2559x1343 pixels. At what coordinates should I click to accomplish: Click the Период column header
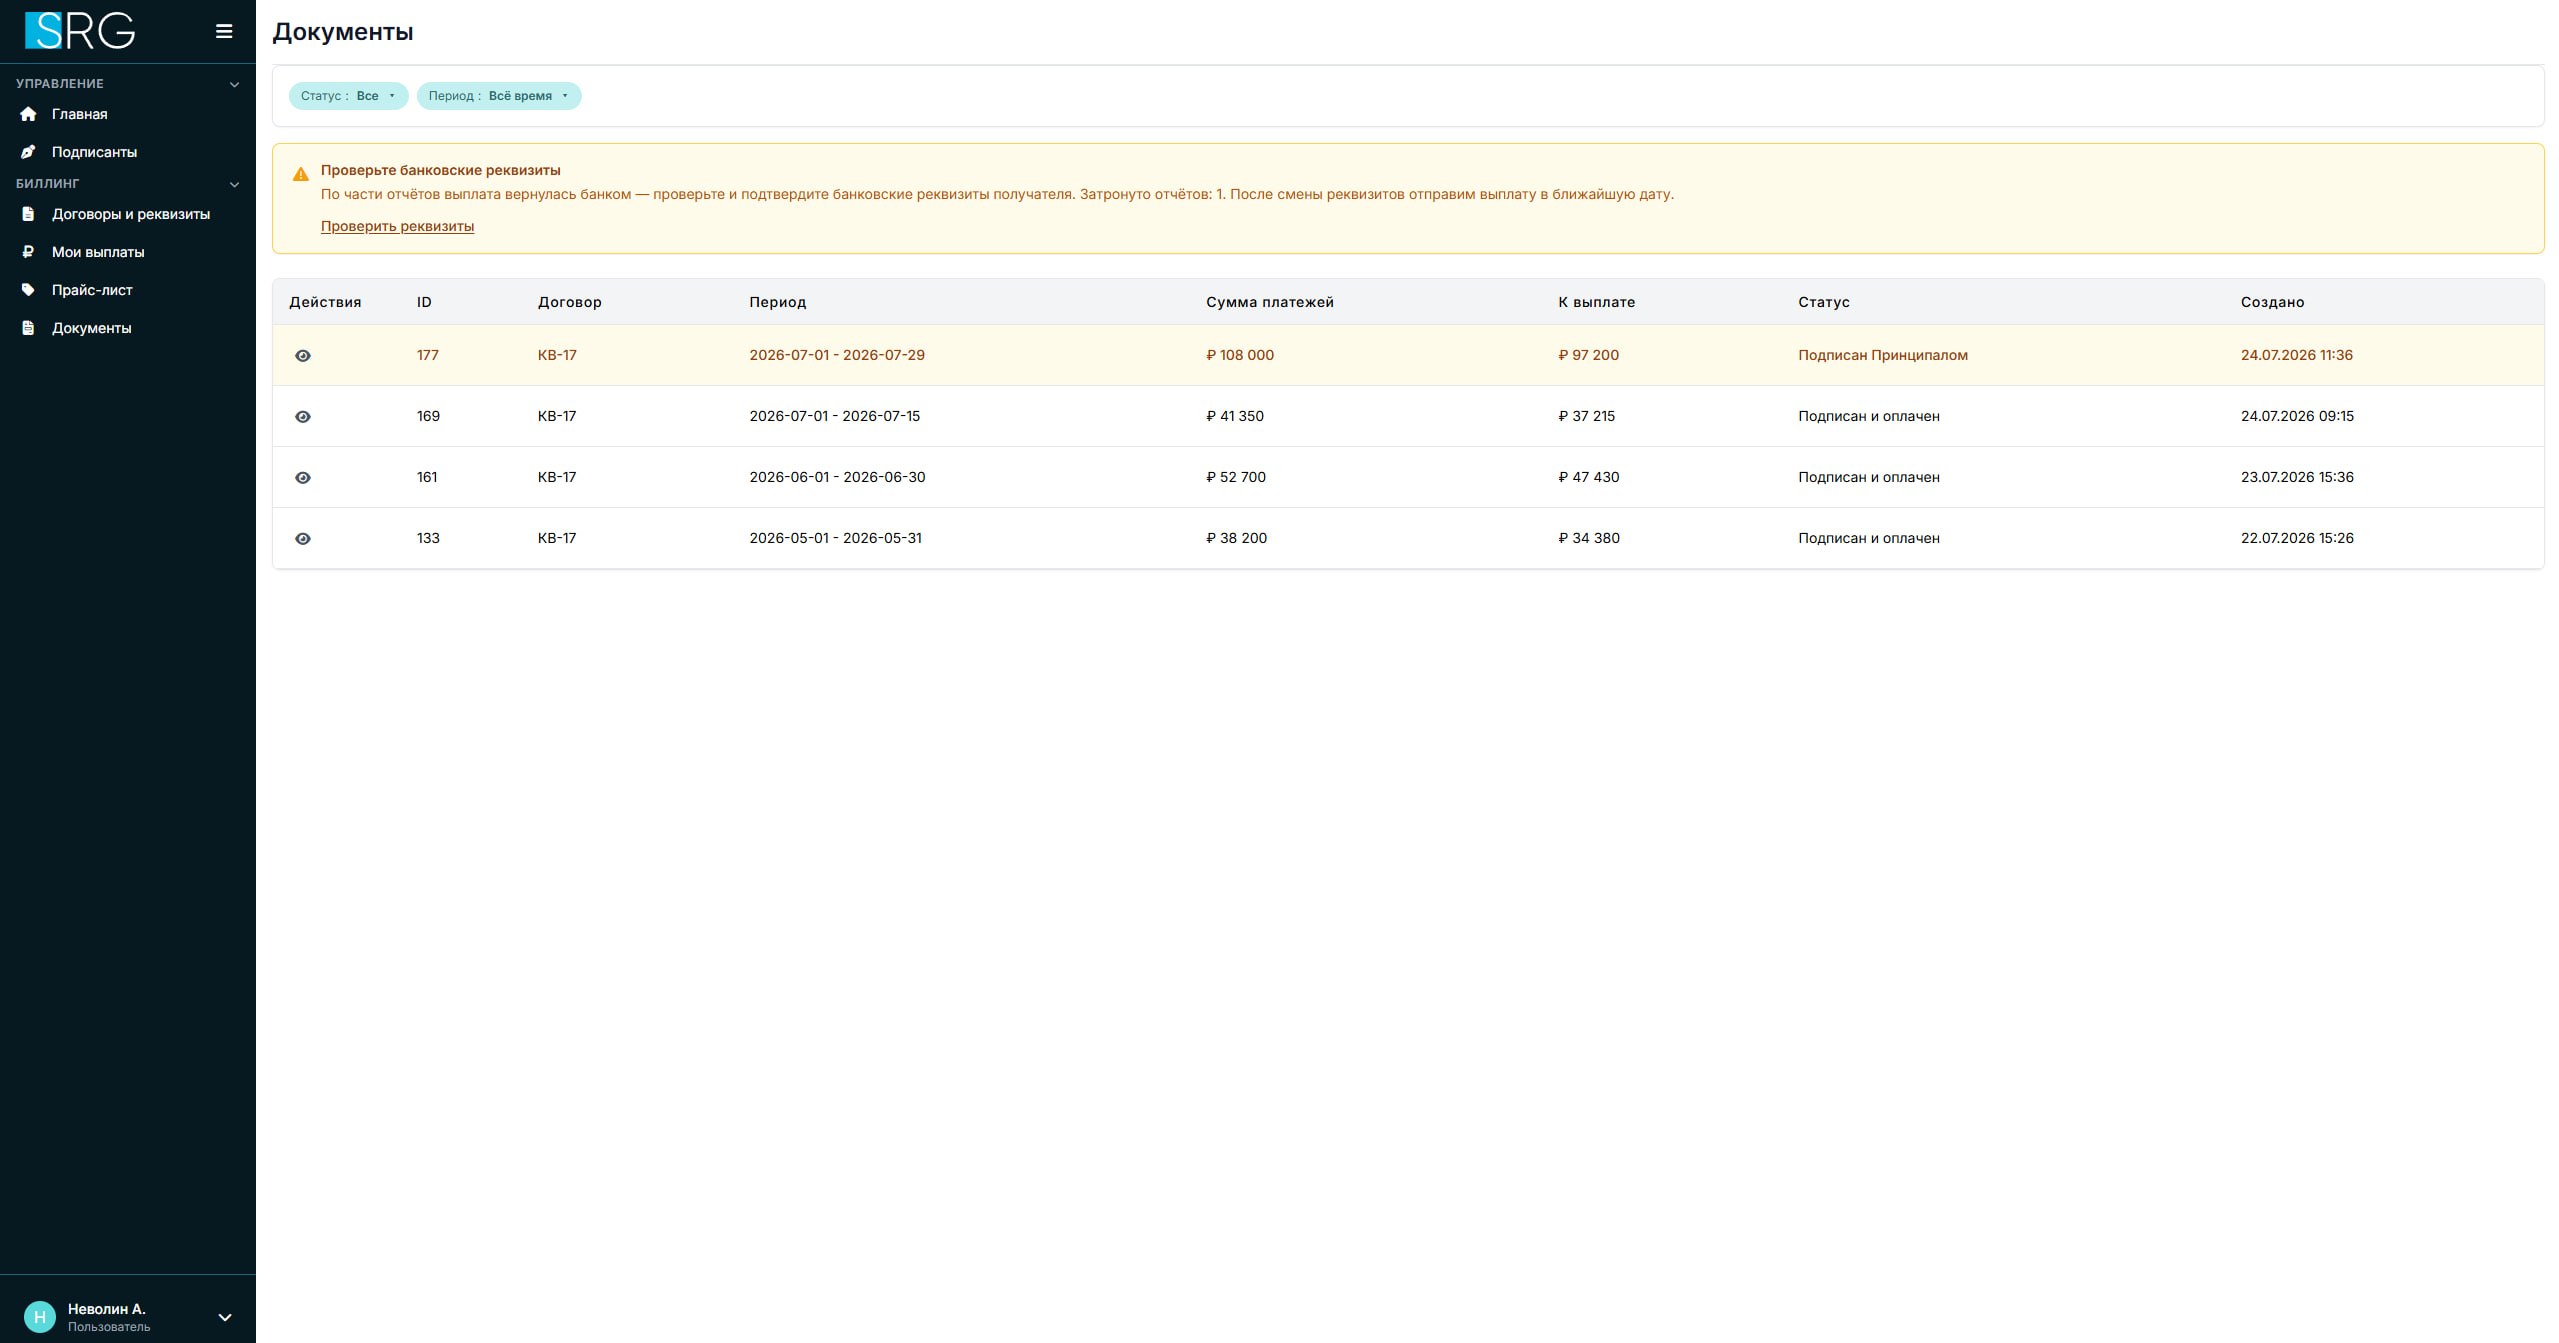(777, 302)
